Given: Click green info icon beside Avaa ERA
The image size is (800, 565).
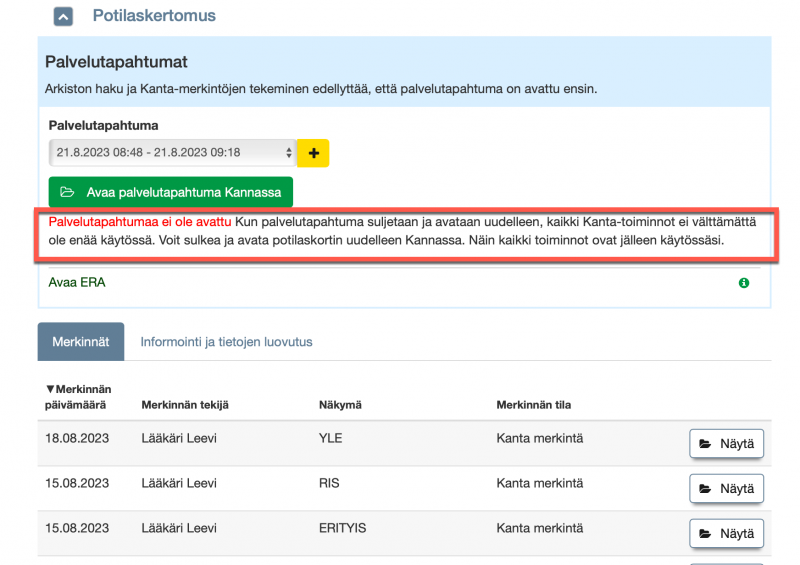Looking at the screenshot, I should [743, 284].
